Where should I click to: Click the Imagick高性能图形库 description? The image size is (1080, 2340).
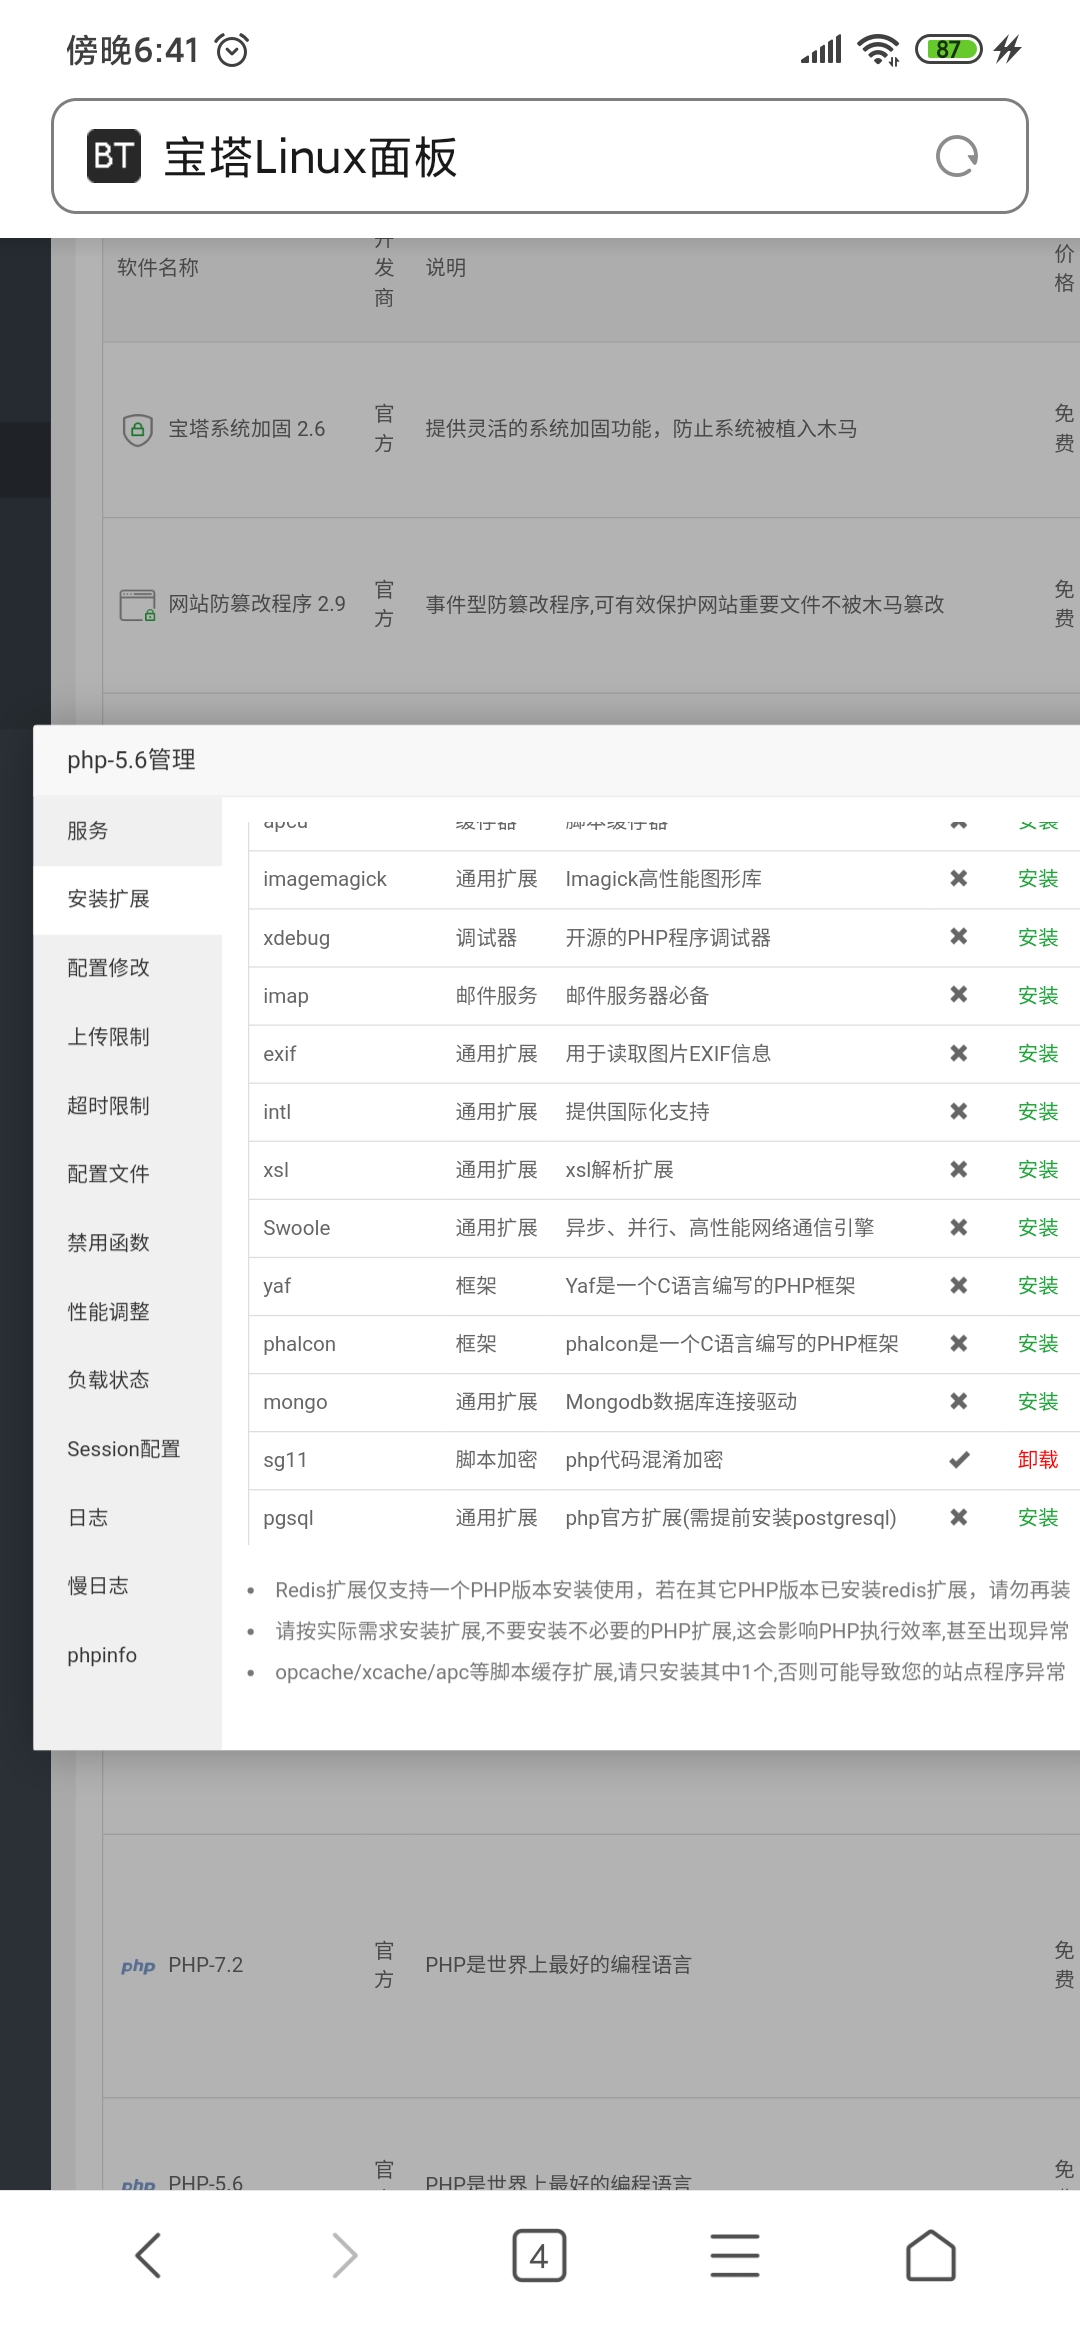pyautogui.click(x=664, y=879)
